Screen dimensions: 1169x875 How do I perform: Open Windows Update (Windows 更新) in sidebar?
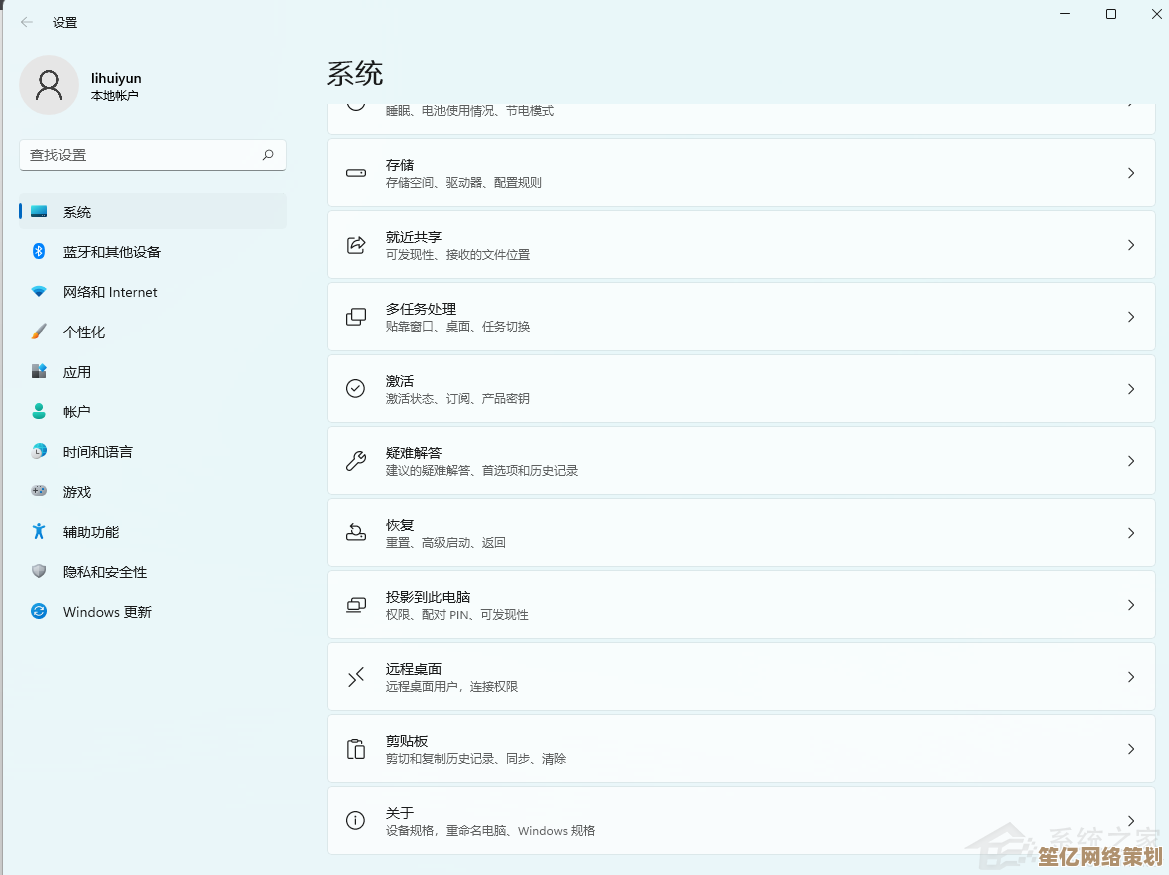107,612
